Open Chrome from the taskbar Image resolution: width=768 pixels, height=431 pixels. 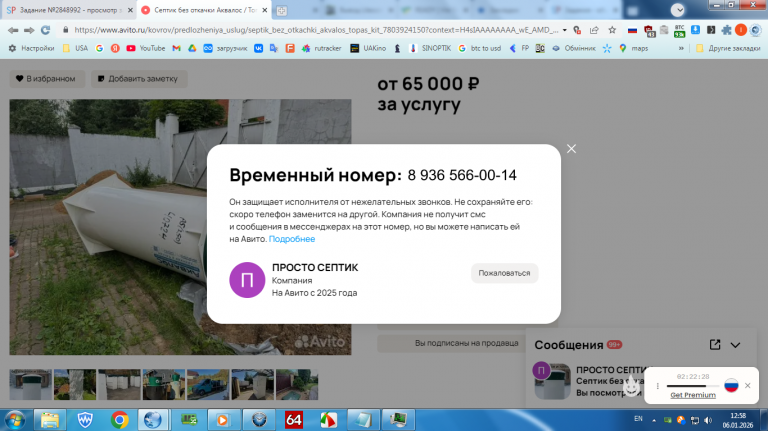point(120,420)
